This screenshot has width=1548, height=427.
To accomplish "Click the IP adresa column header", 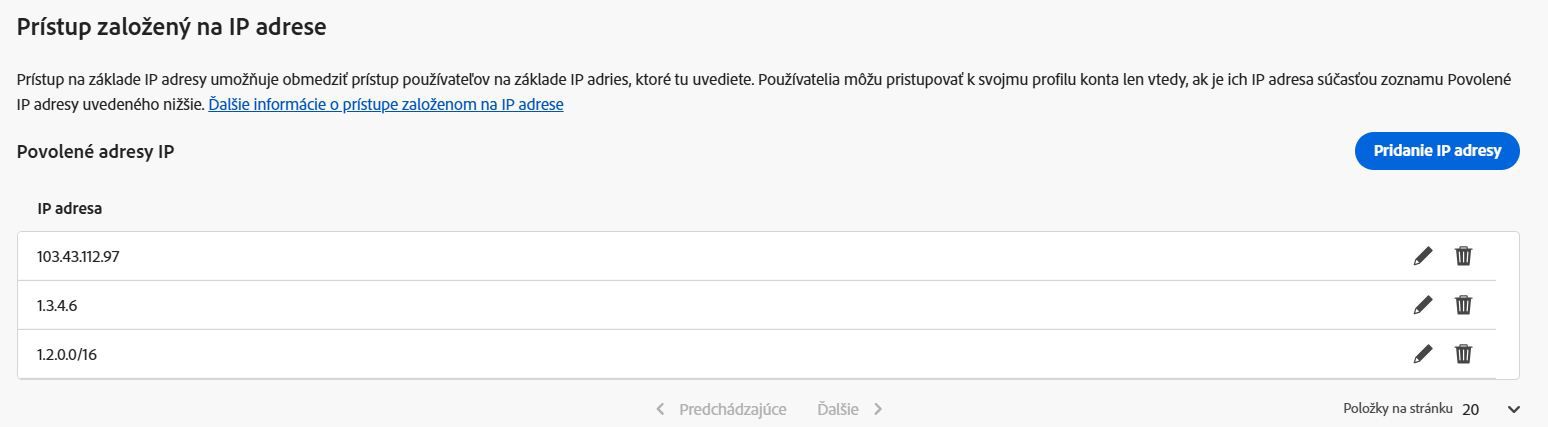I will pos(70,209).
